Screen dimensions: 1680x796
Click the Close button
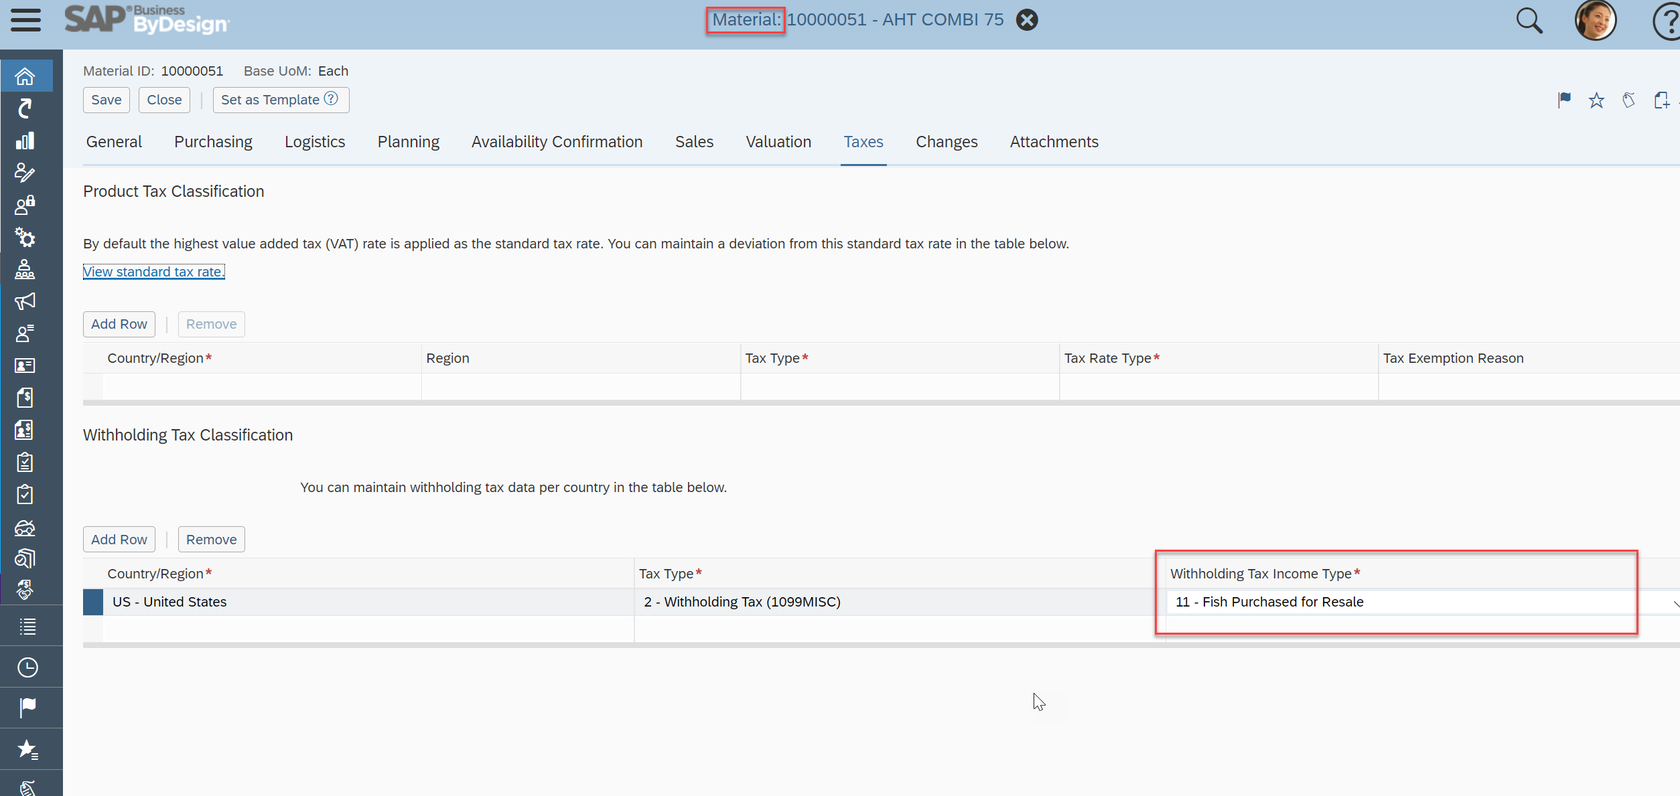(x=164, y=100)
